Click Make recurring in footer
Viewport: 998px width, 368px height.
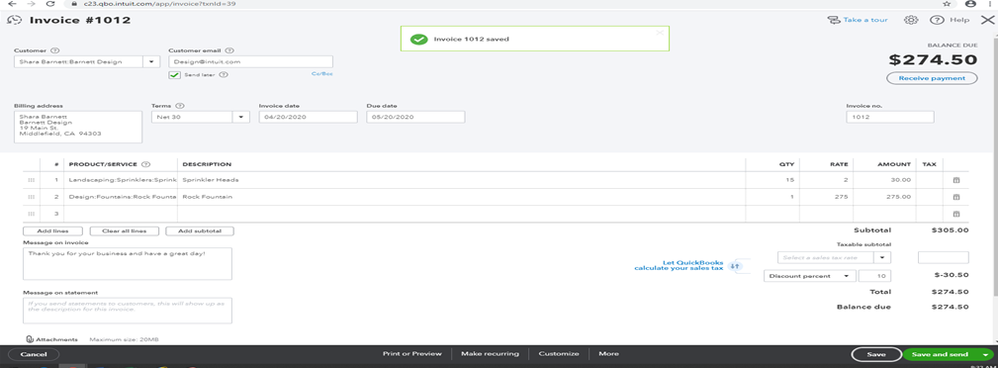(x=489, y=354)
